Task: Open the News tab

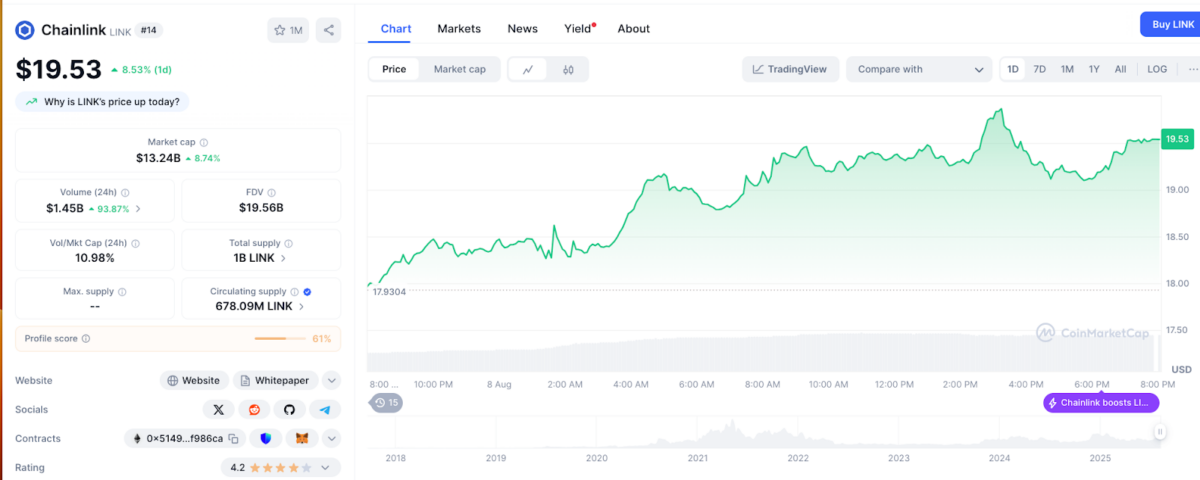Action: [x=522, y=28]
